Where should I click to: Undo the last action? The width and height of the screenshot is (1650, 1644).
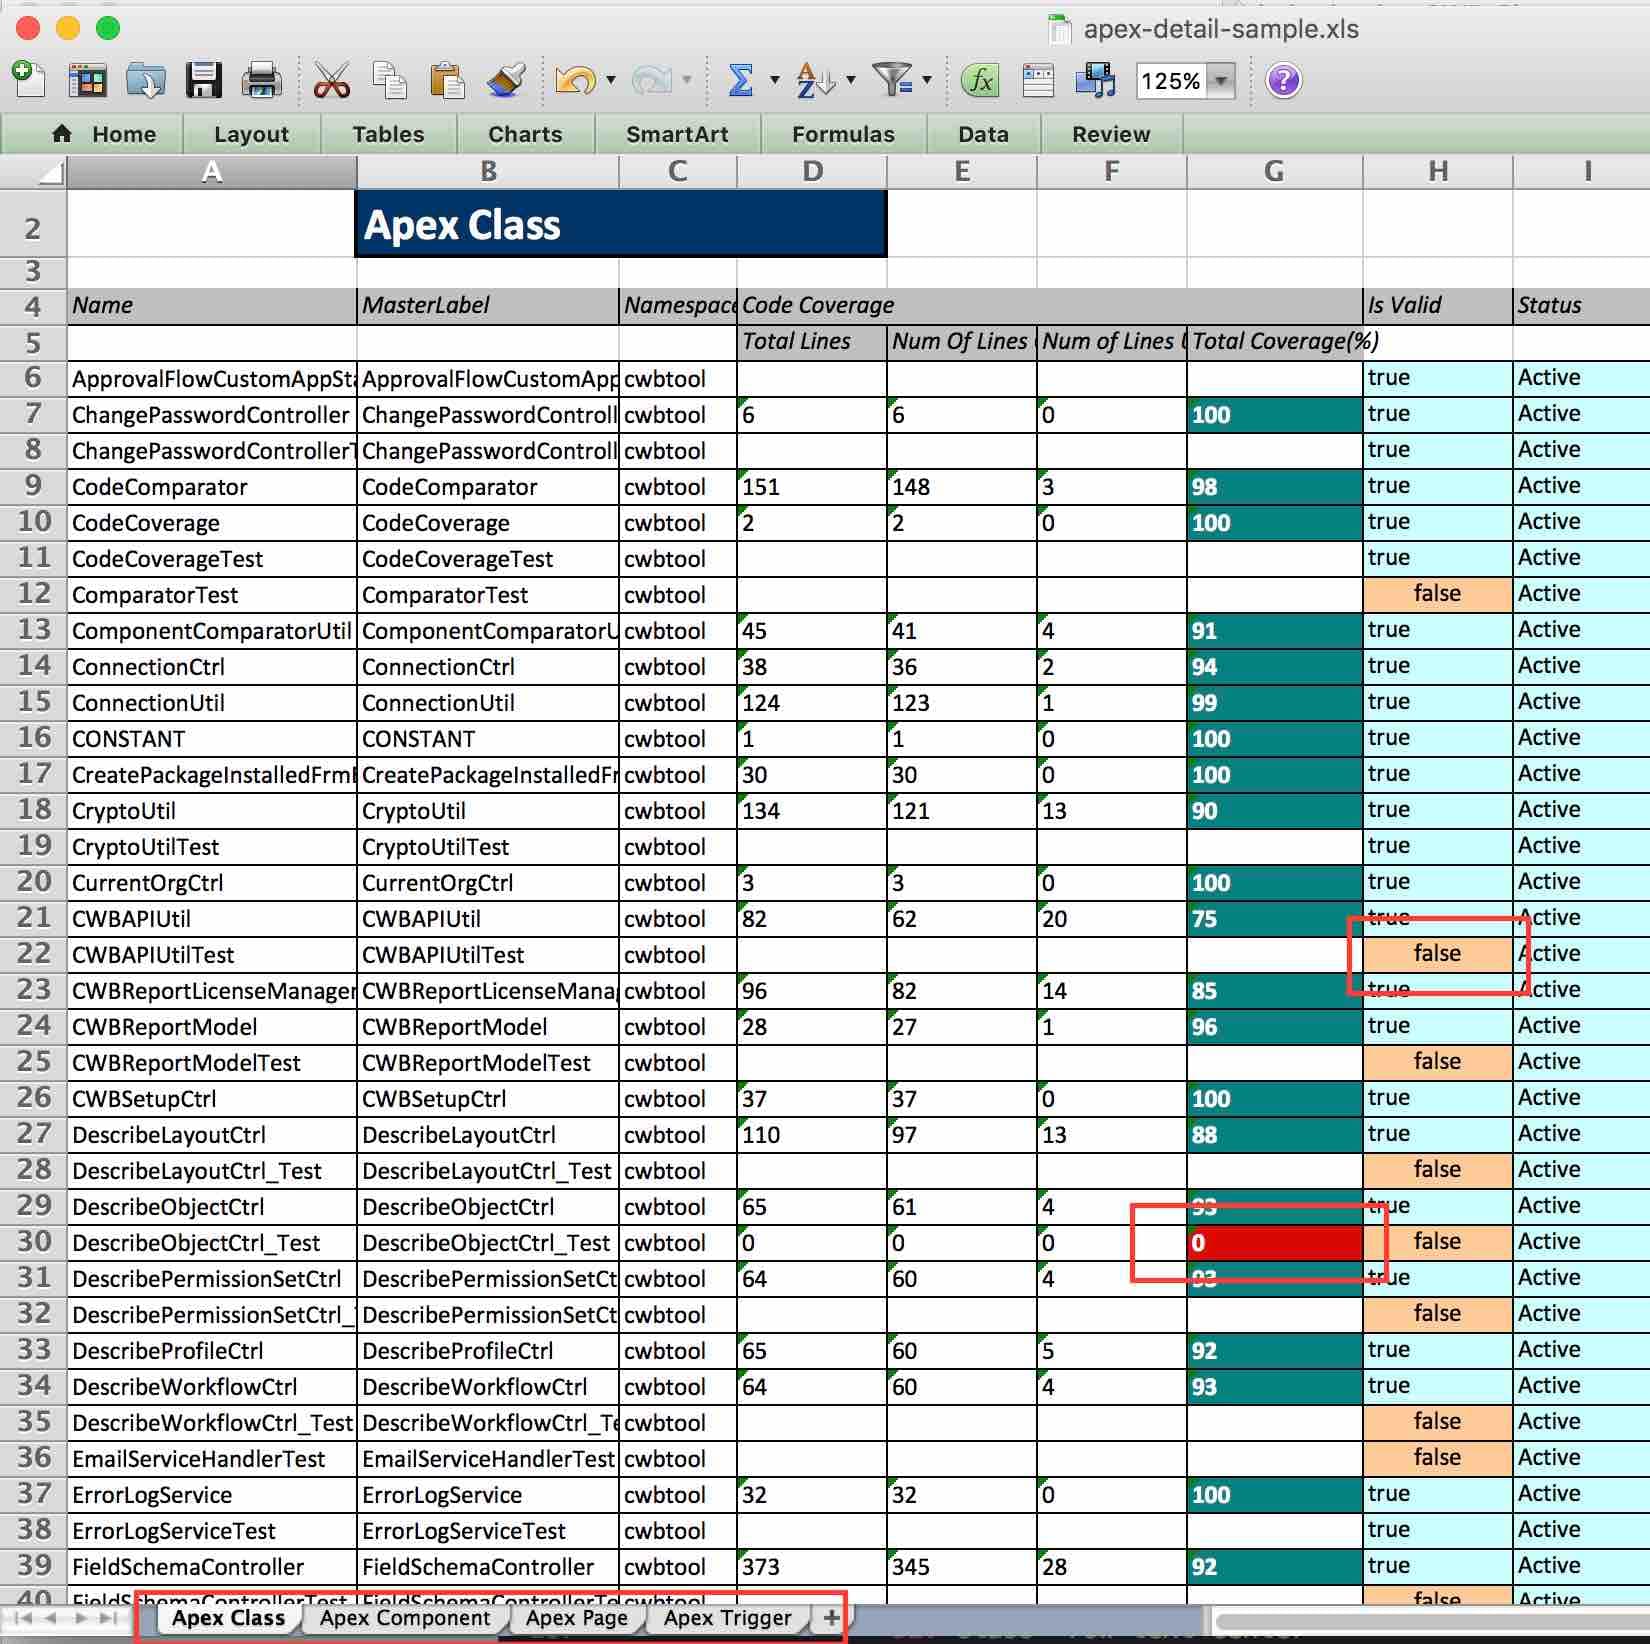tap(576, 80)
